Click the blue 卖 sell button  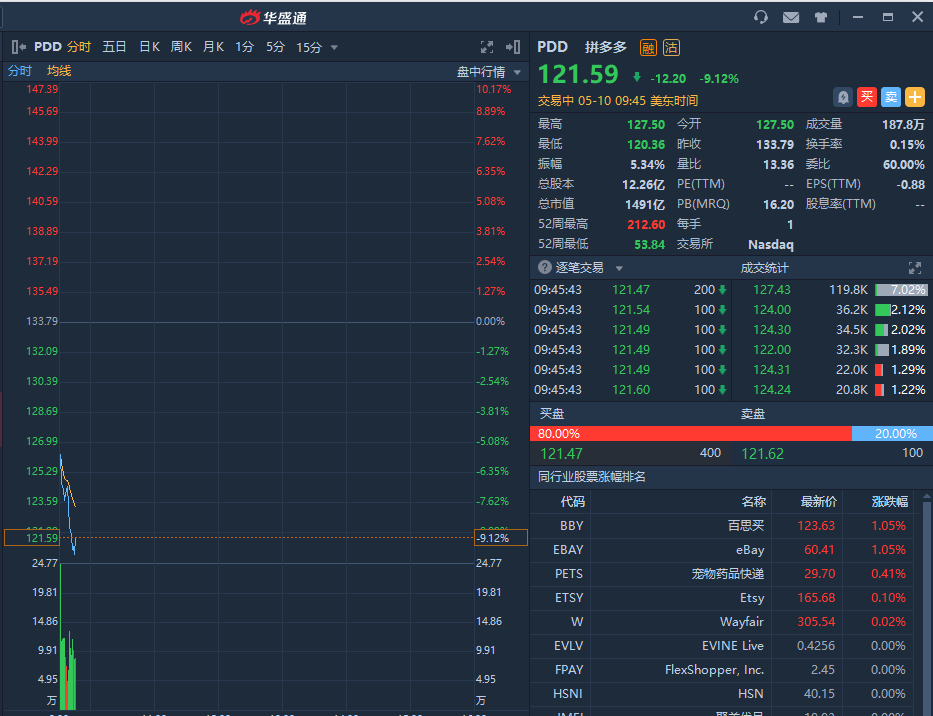[x=890, y=97]
